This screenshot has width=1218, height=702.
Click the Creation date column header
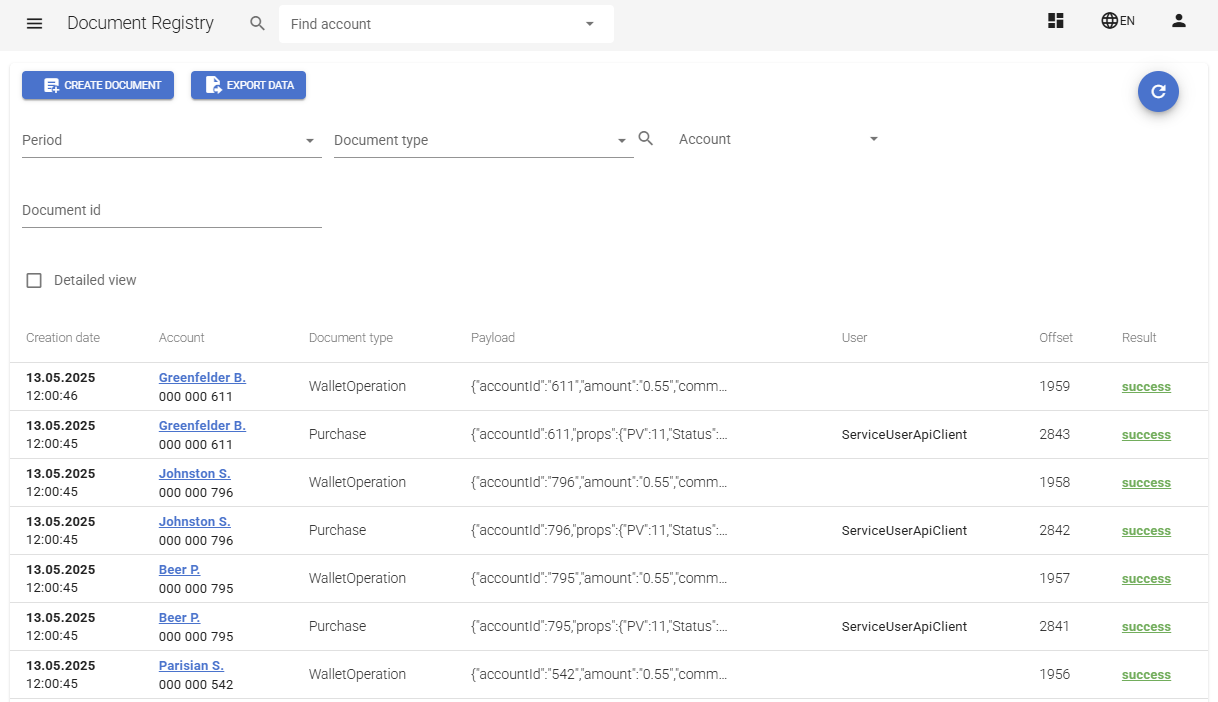63,338
